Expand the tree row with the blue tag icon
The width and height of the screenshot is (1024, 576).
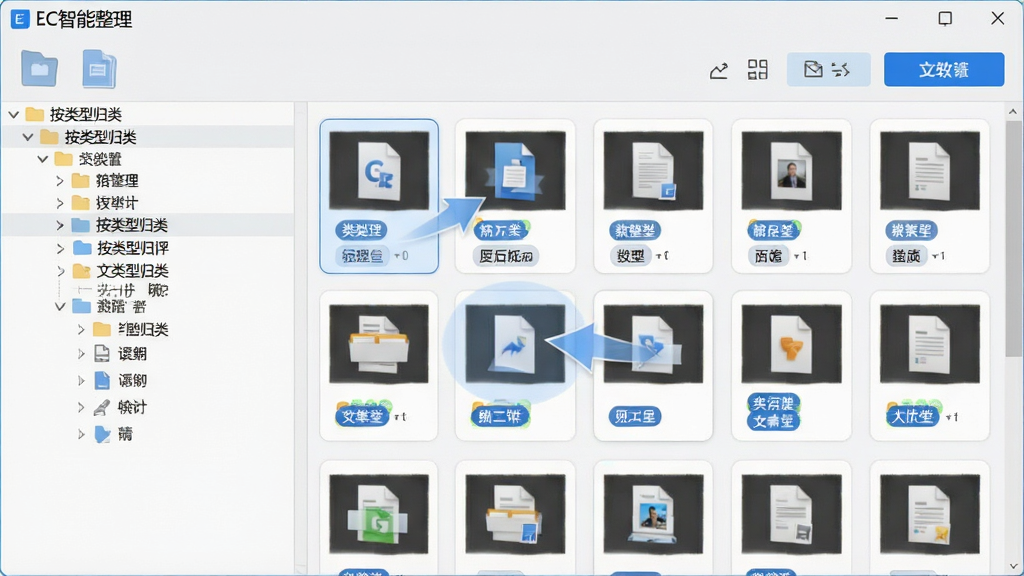click(81, 434)
